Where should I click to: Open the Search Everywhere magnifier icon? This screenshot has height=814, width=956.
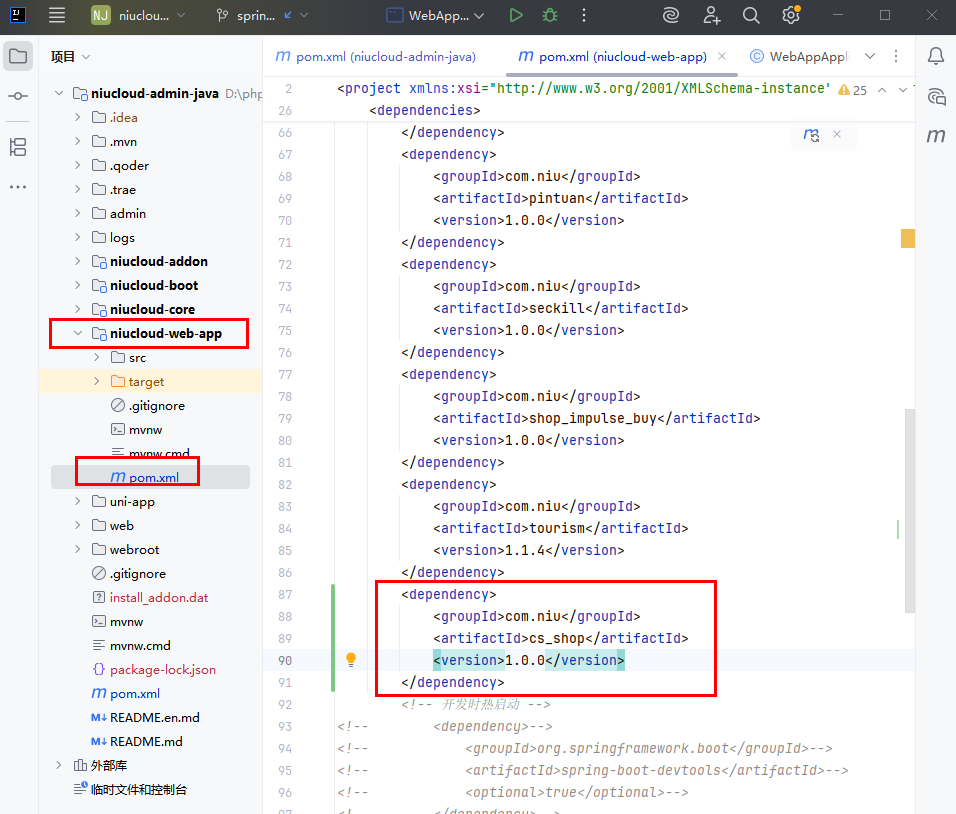click(x=751, y=15)
